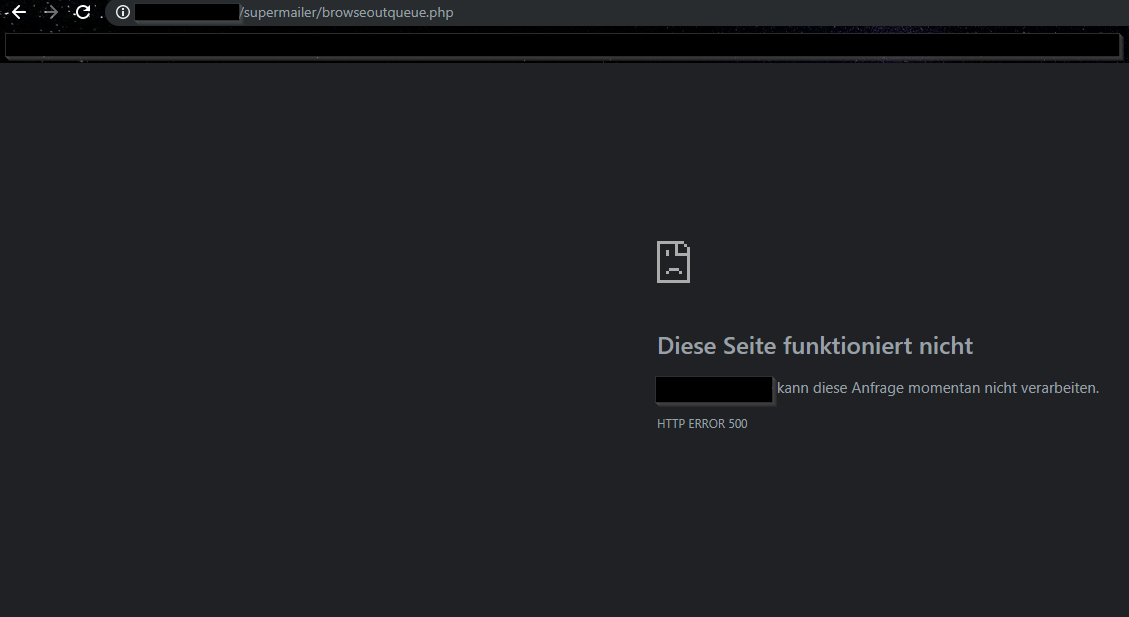Click the greyed-out forward arrow
1129x617 pixels.
(x=51, y=12)
